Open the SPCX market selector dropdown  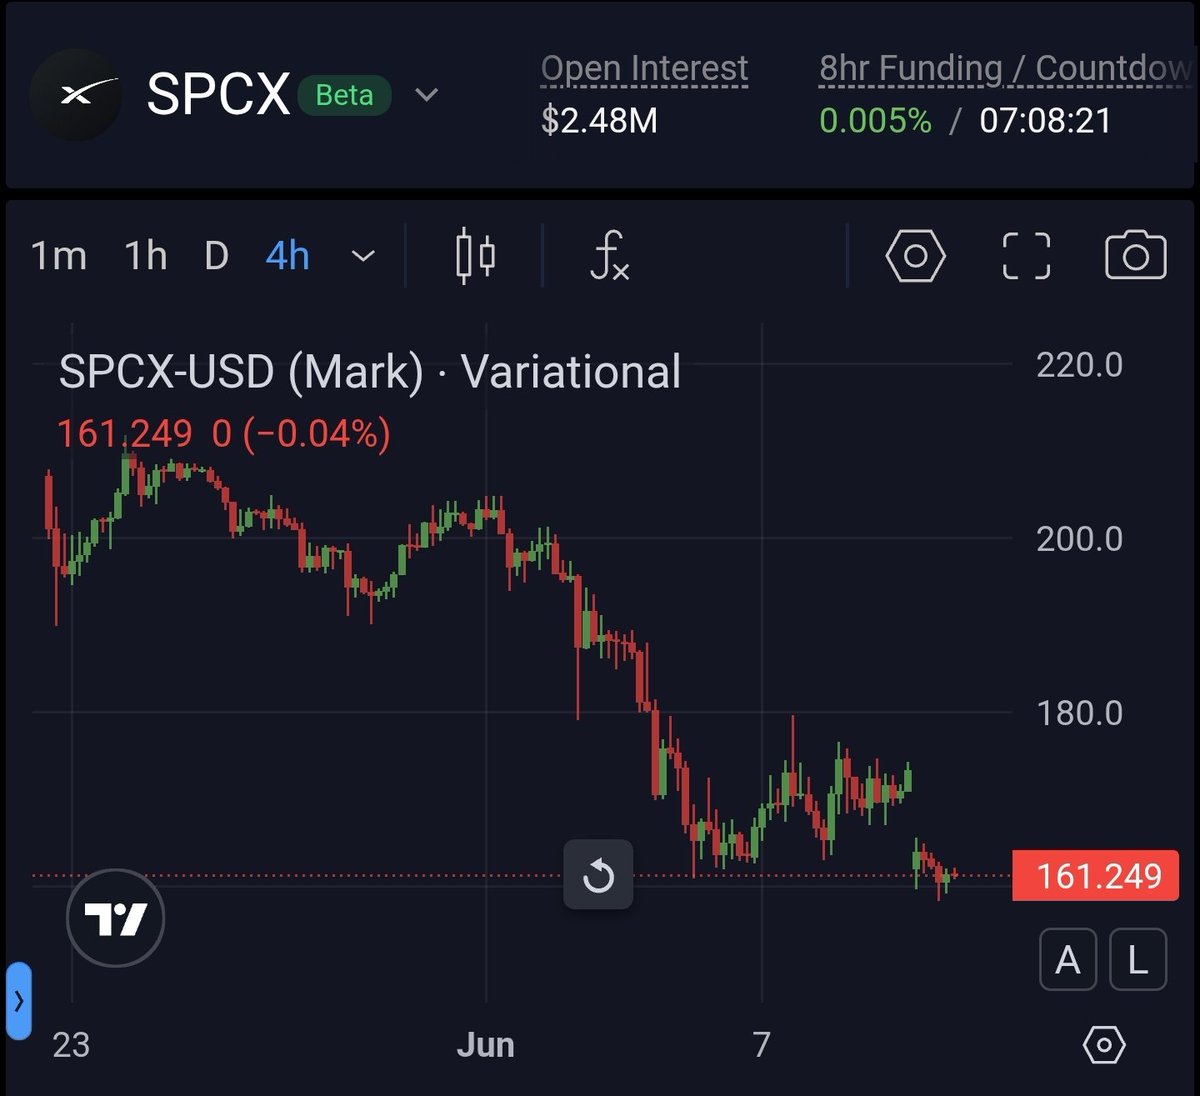(x=427, y=95)
